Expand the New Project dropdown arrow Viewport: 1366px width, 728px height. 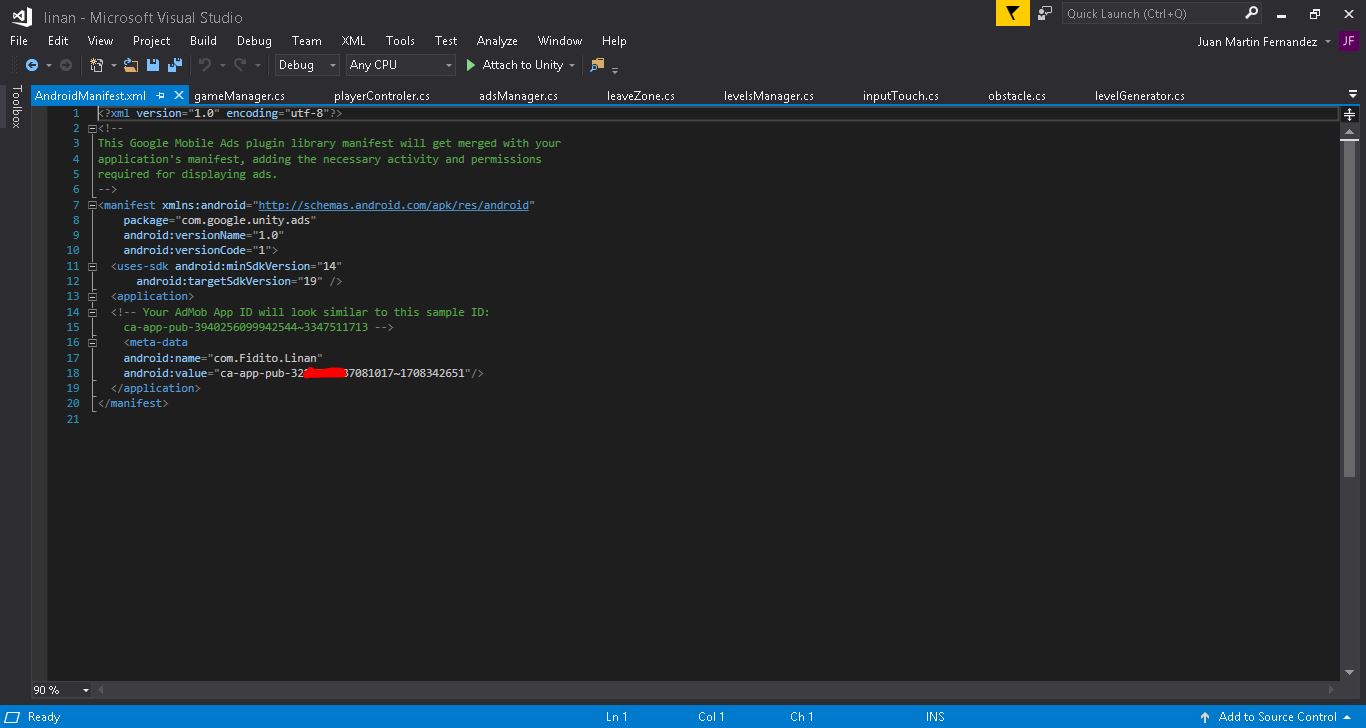point(113,65)
